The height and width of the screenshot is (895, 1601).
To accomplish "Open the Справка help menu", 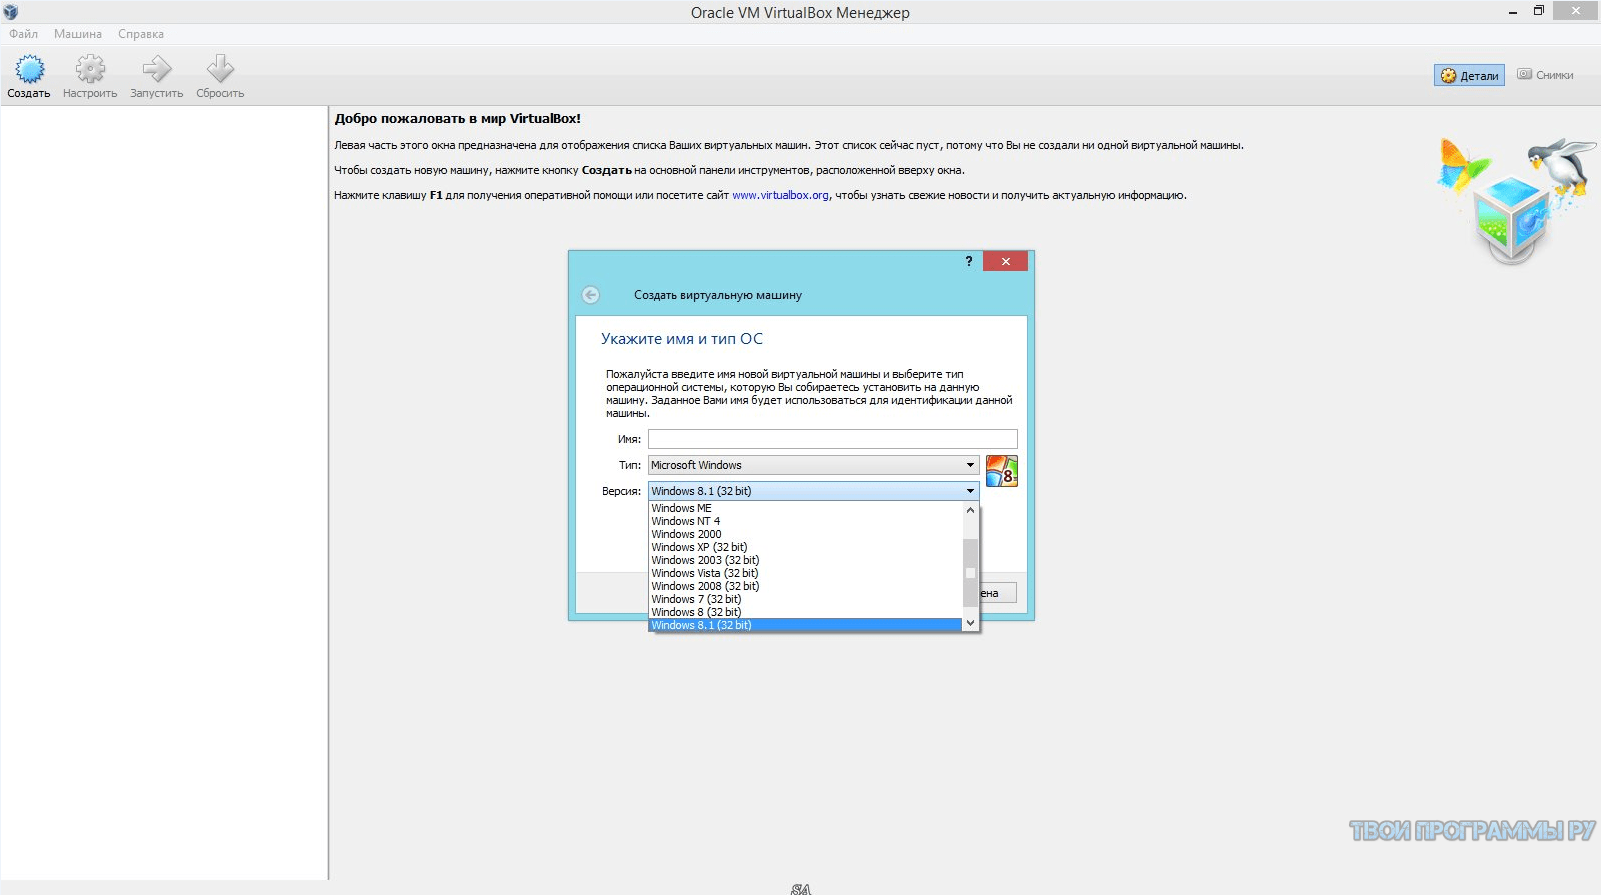I will 141,34.
